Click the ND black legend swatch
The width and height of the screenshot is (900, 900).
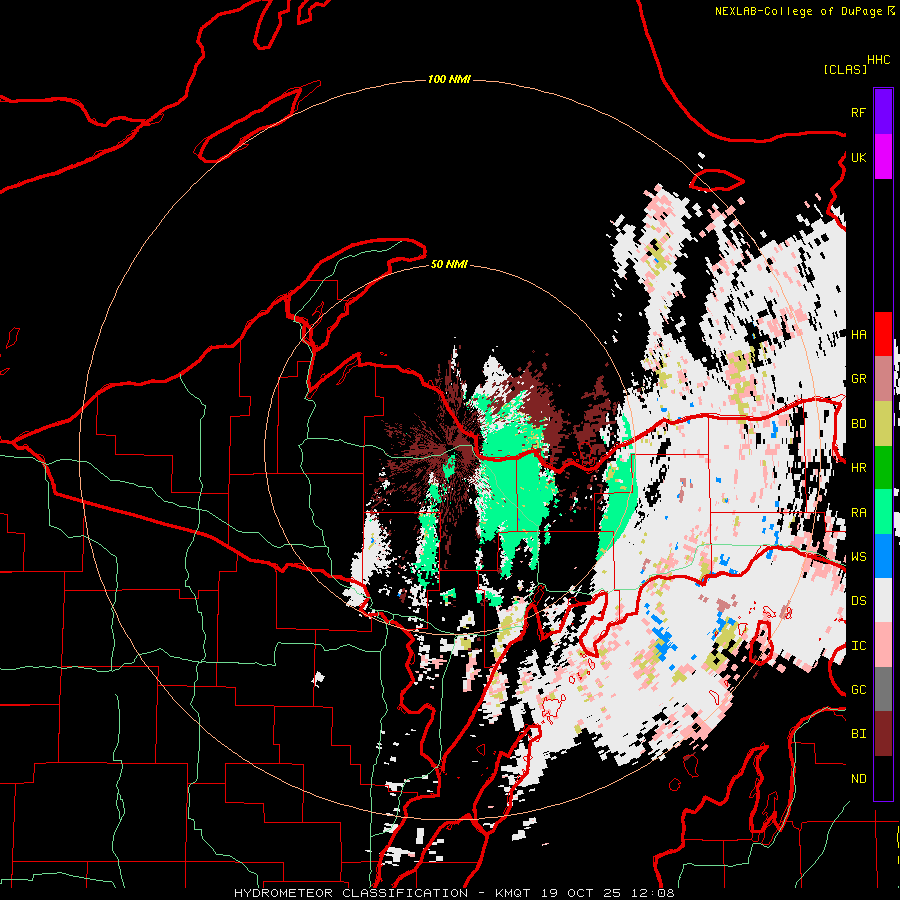883,778
